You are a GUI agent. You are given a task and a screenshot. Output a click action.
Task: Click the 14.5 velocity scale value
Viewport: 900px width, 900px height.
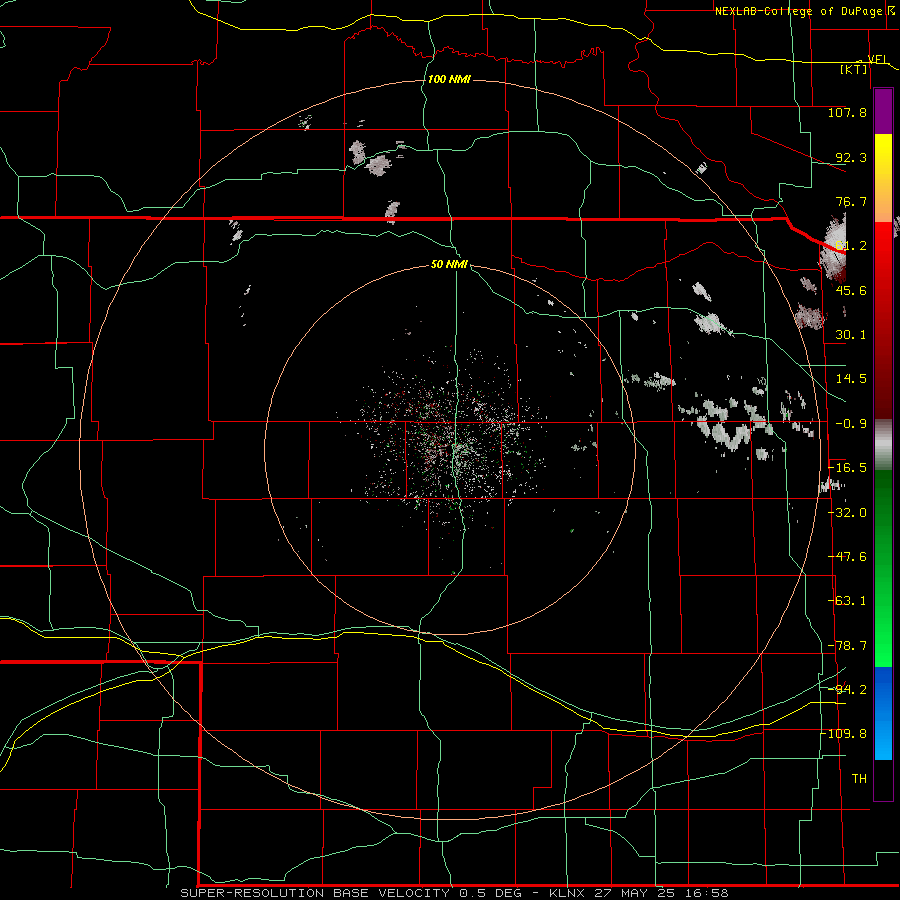(851, 379)
